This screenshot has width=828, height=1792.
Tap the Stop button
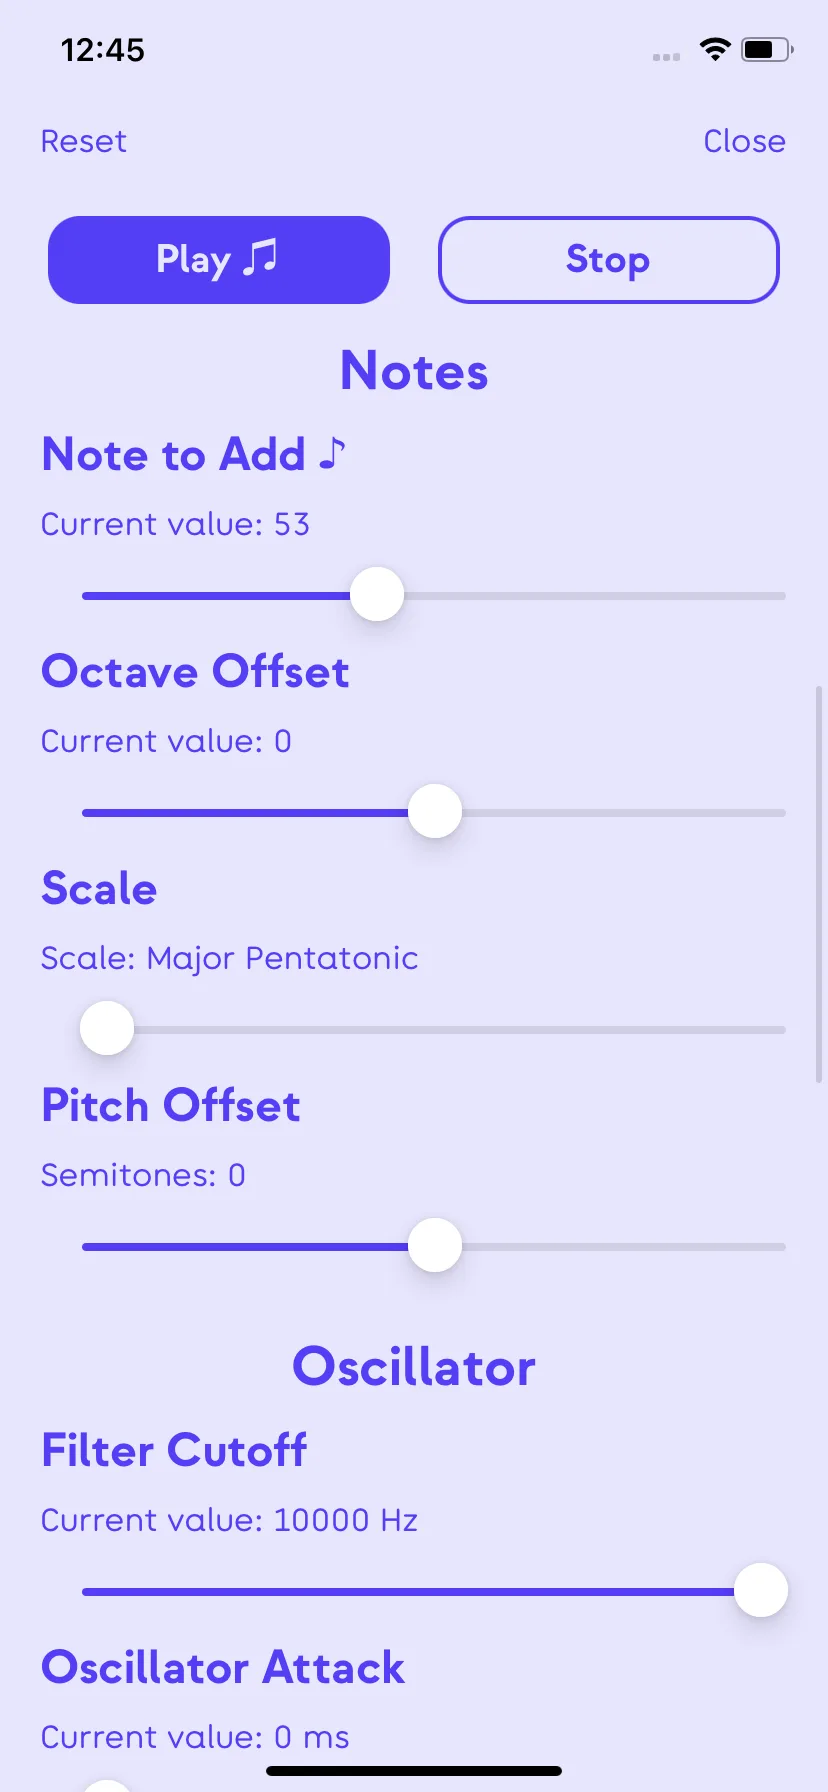point(608,260)
